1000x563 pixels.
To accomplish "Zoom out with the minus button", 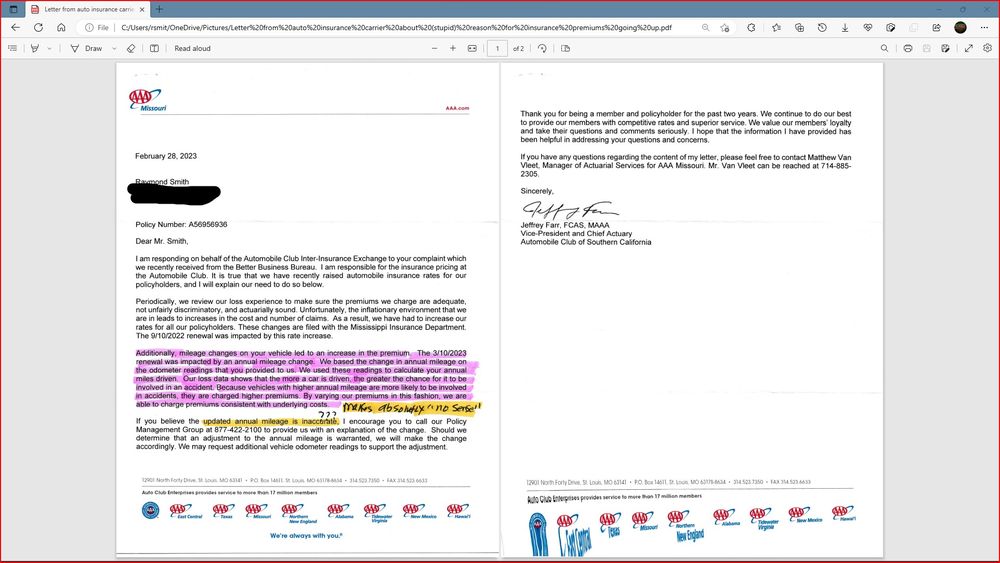I will point(434,48).
